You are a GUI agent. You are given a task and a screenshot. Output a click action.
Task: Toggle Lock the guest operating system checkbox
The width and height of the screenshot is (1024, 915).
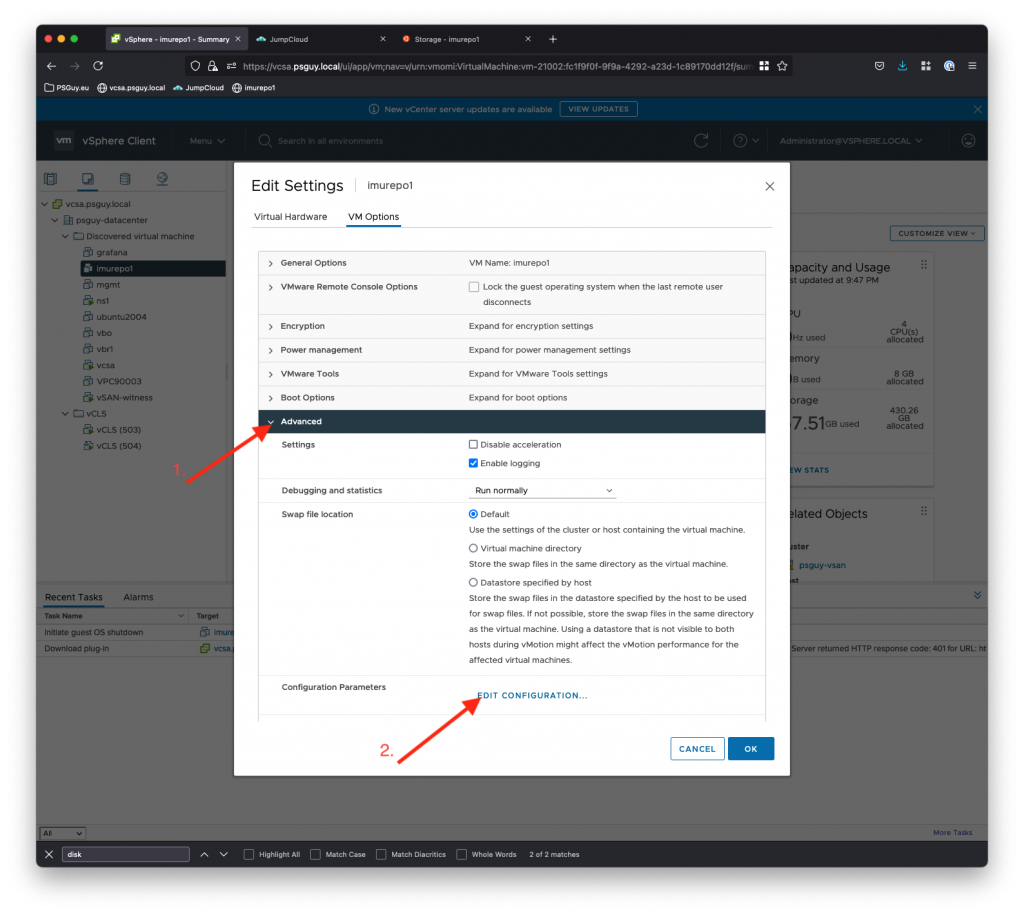coord(473,287)
